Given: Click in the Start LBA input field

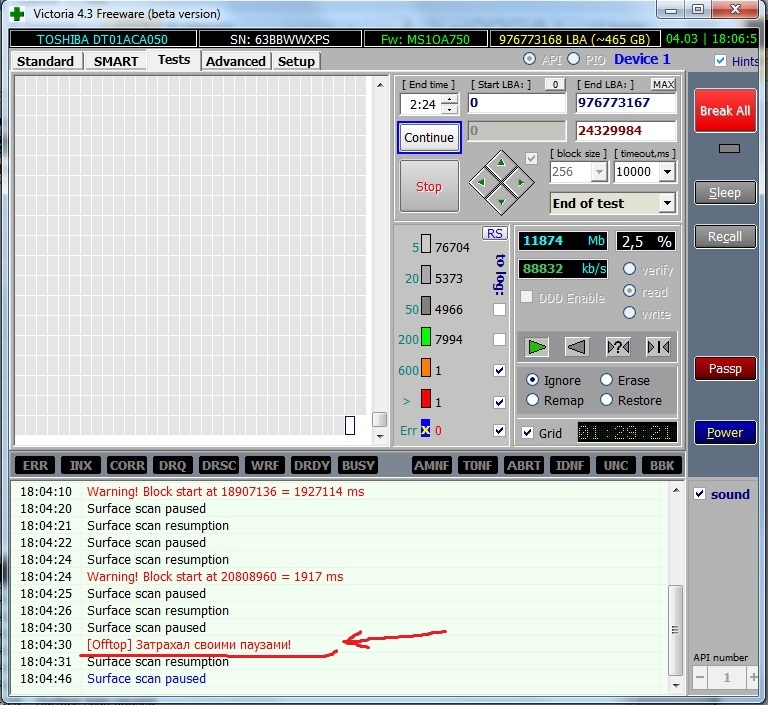Looking at the screenshot, I should (515, 103).
